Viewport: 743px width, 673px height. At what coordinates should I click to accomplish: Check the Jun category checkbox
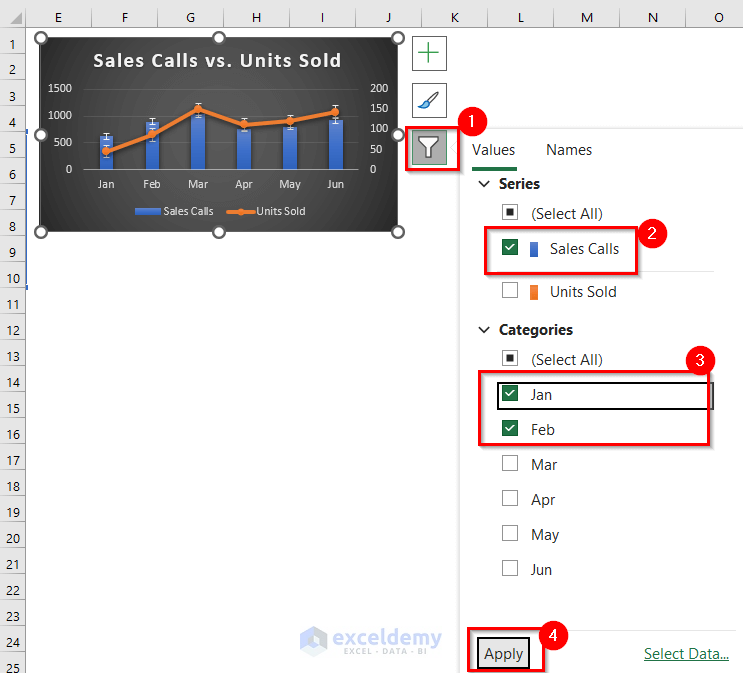(x=510, y=568)
